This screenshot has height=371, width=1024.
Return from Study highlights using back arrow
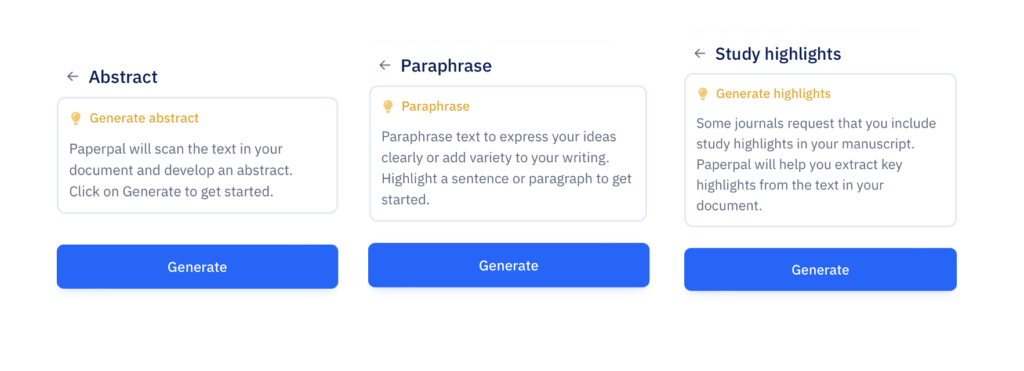coord(699,53)
